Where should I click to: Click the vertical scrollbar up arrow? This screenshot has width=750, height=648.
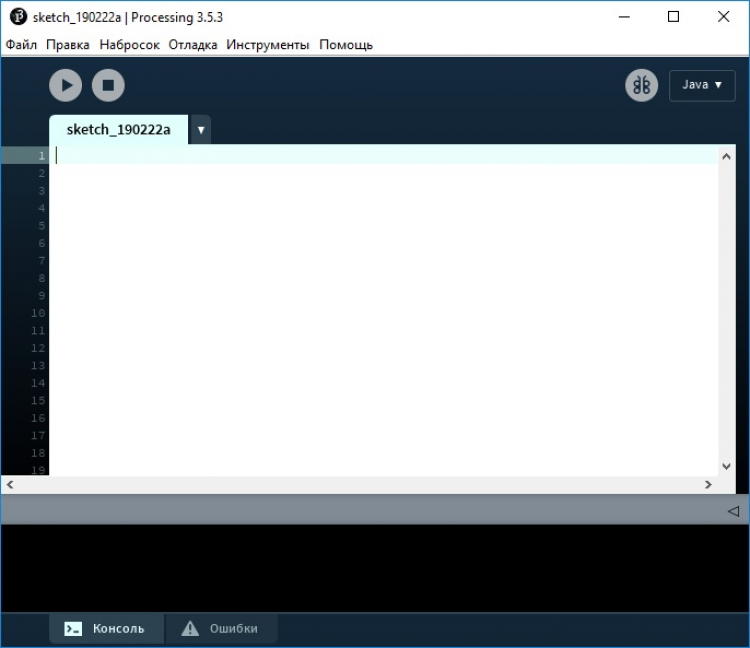726,156
